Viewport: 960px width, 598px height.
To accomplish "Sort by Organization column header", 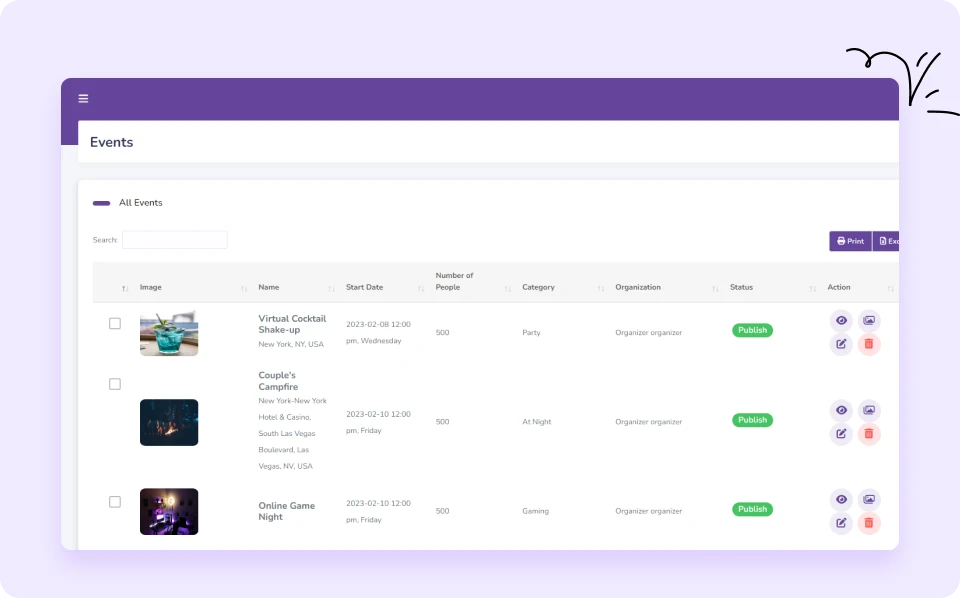I will tap(638, 287).
